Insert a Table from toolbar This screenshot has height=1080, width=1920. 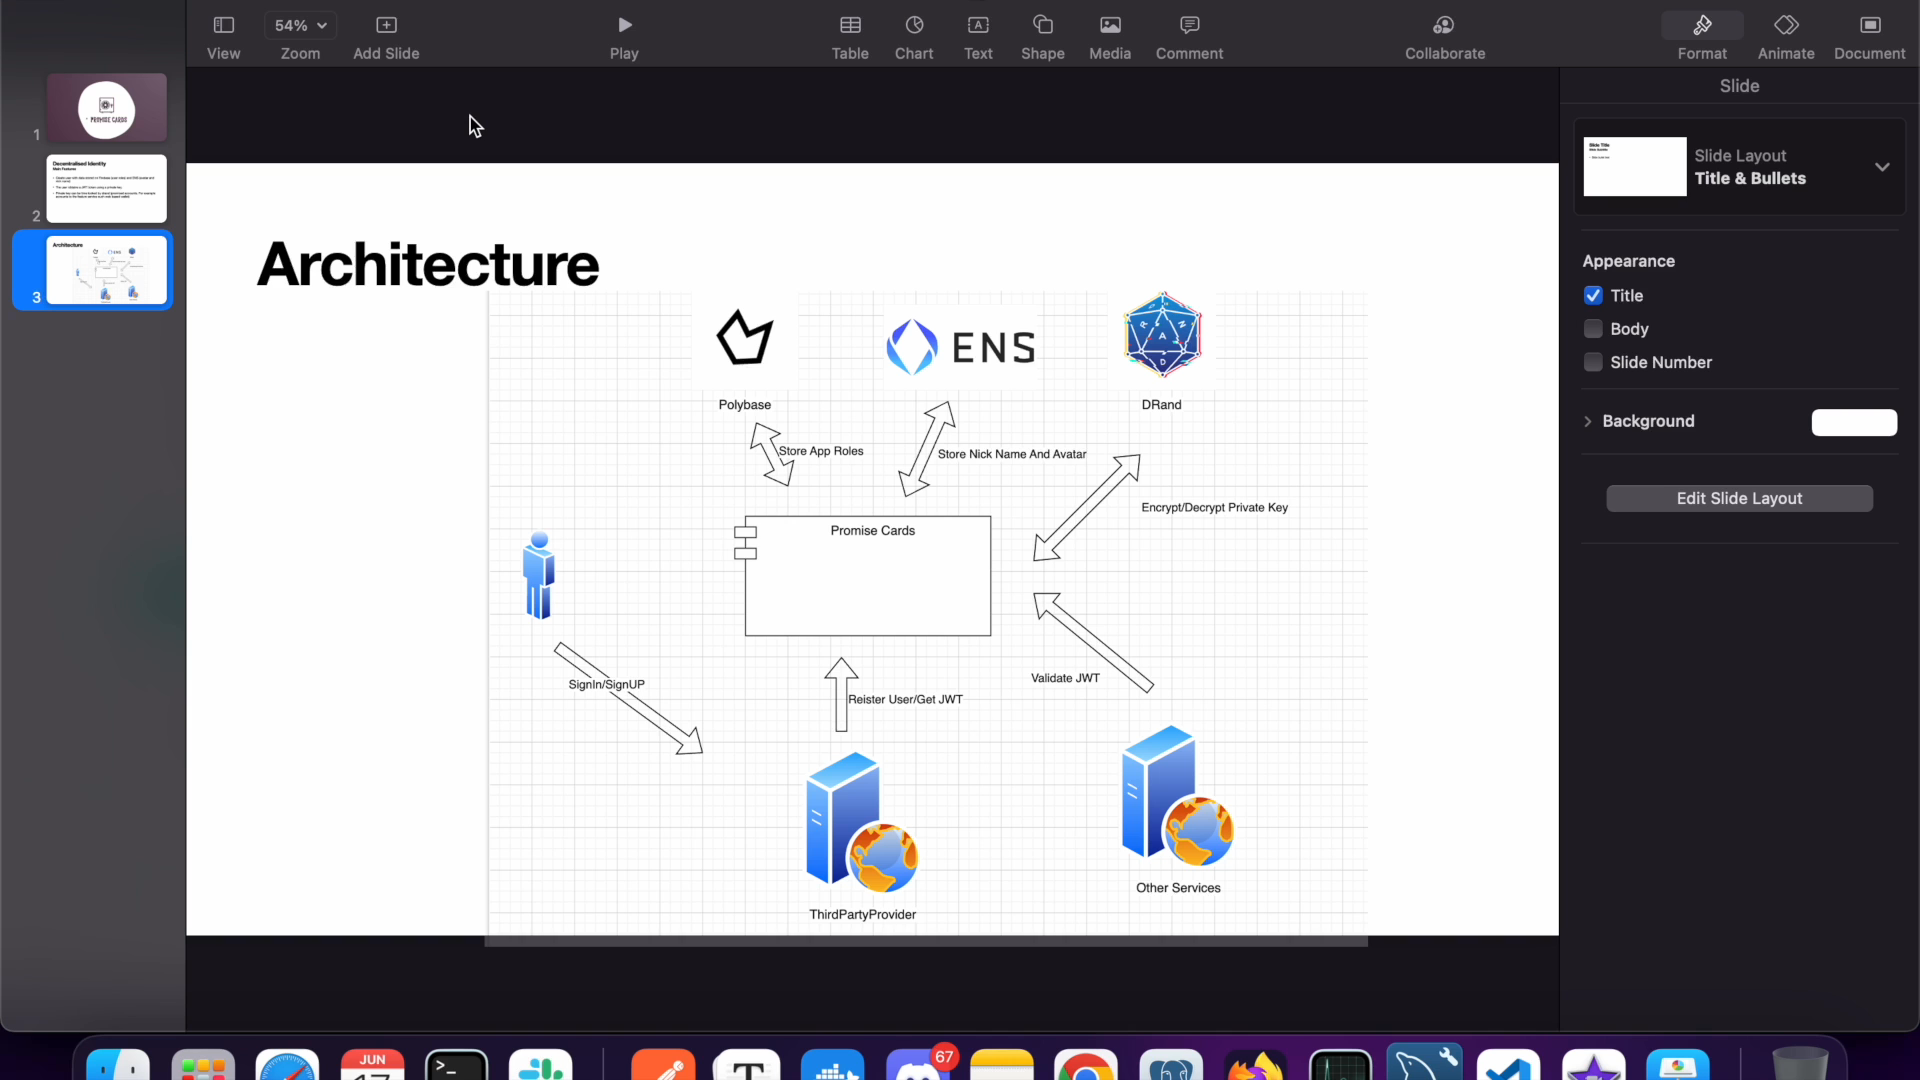tap(850, 26)
